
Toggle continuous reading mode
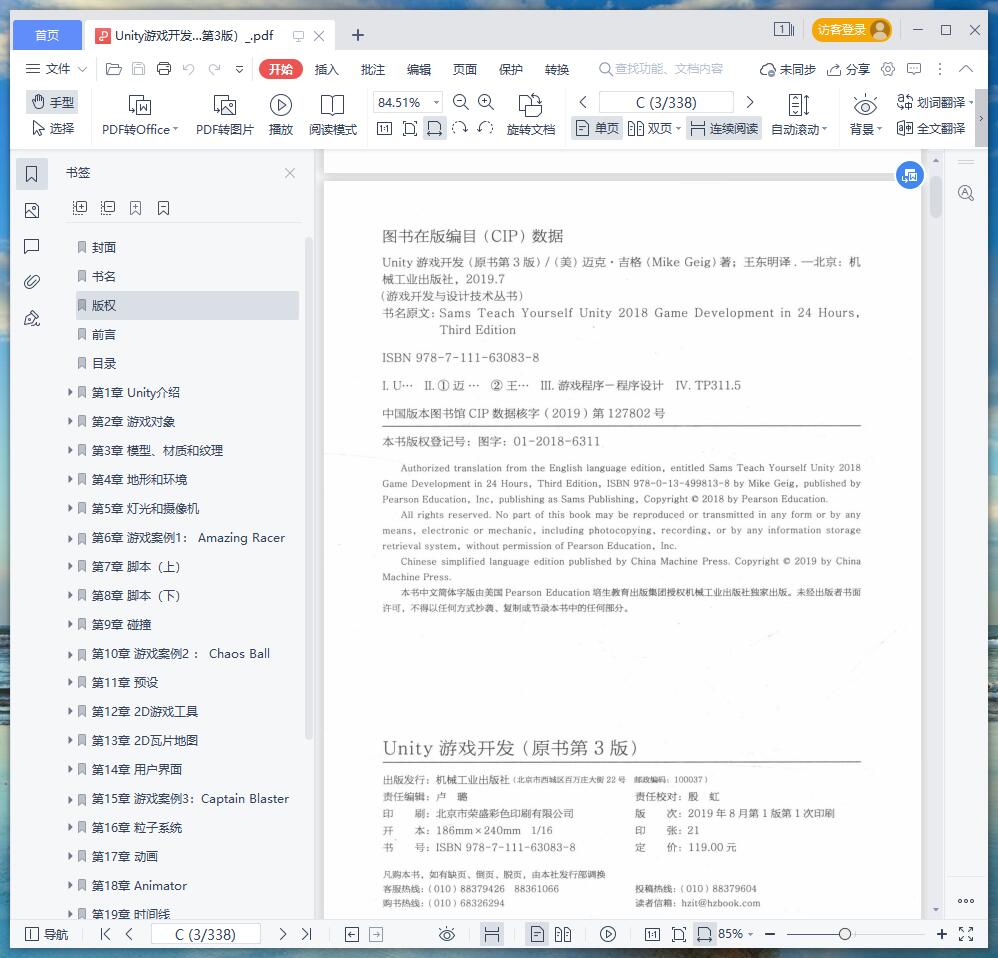click(x=724, y=129)
